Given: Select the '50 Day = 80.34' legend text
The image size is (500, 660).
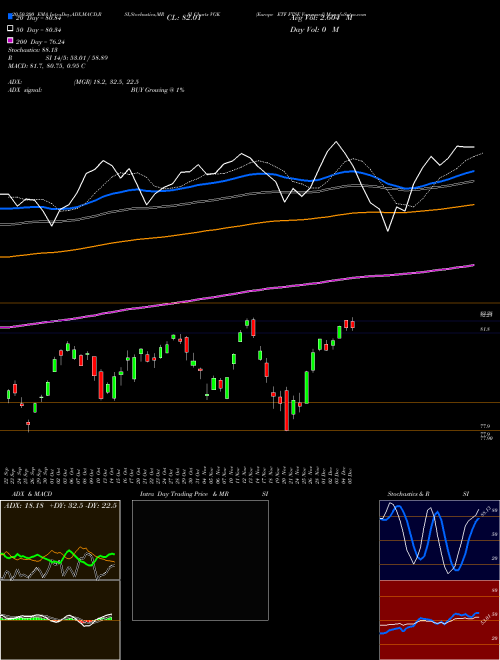Looking at the screenshot, I should 39,30.
